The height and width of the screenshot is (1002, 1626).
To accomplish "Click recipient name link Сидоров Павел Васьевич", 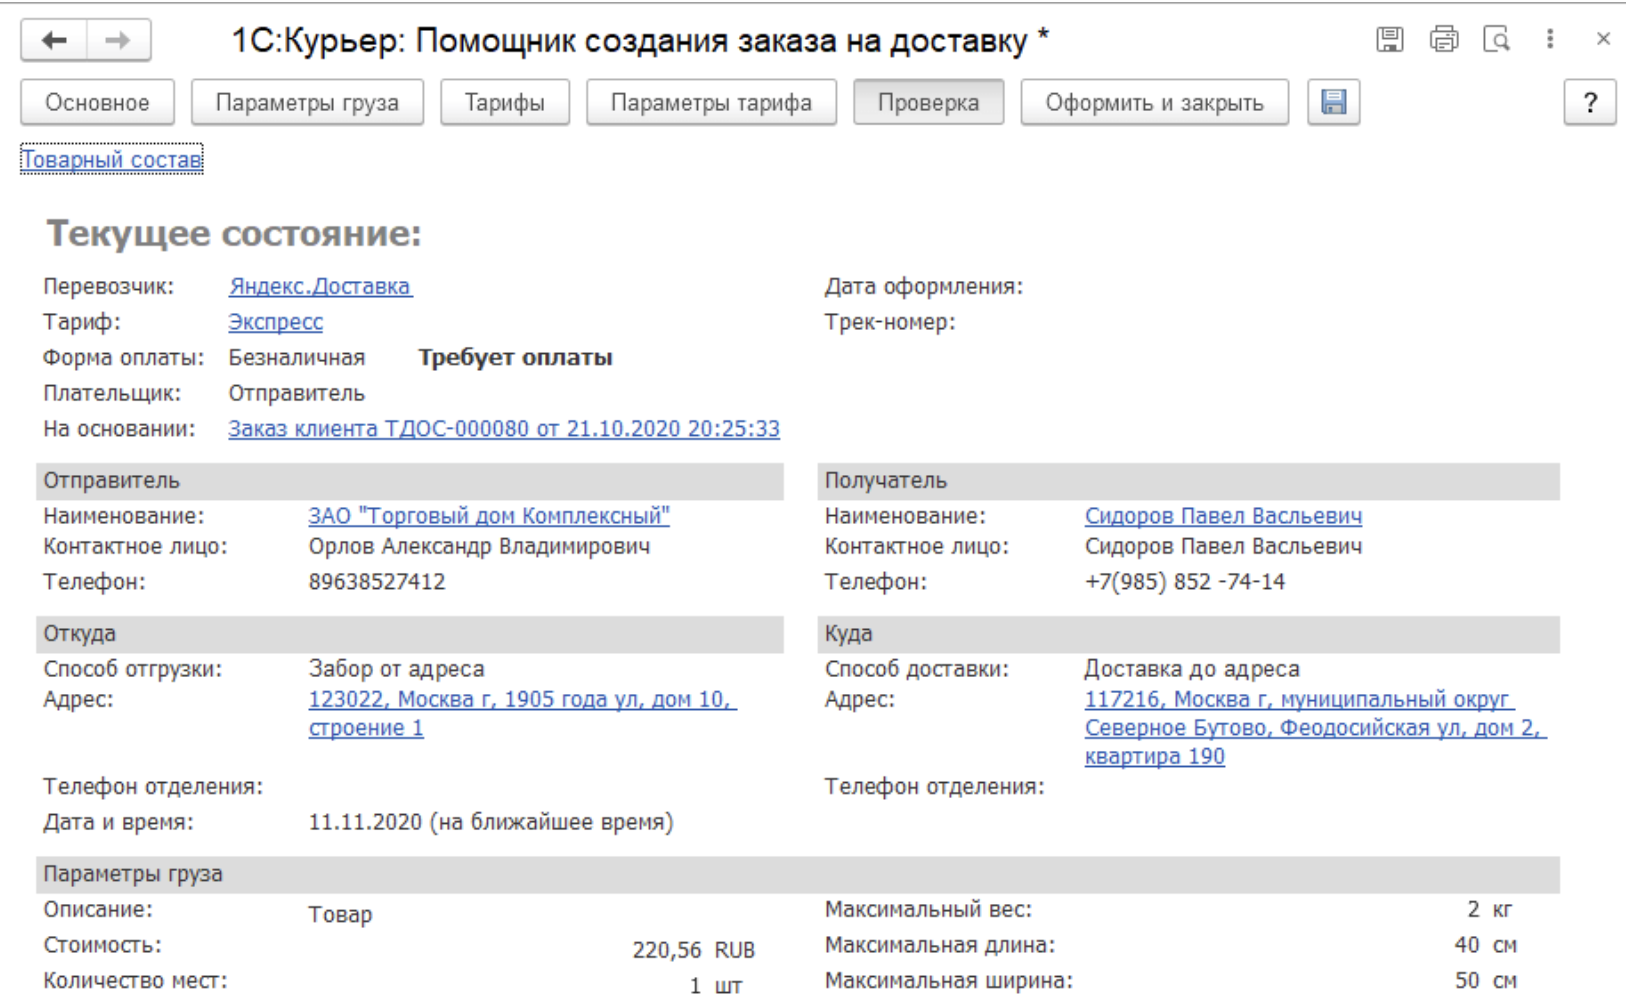I will [1222, 516].
